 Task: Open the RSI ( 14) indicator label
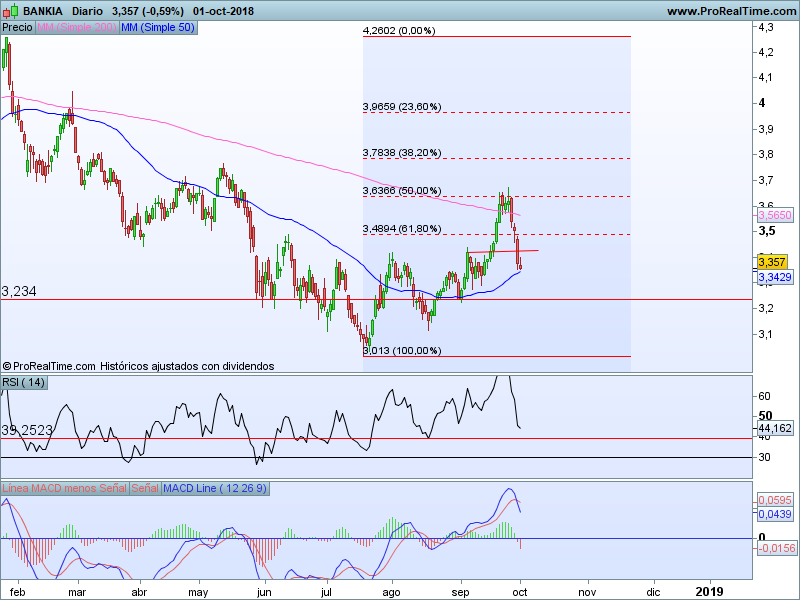pos(23,382)
